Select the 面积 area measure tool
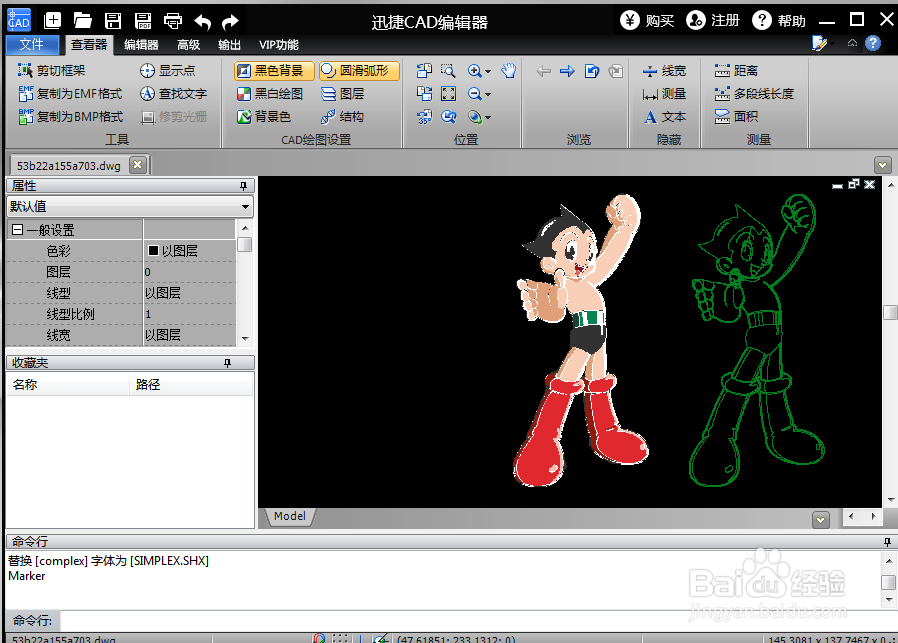Viewport: 898px width, 643px height. (x=736, y=116)
